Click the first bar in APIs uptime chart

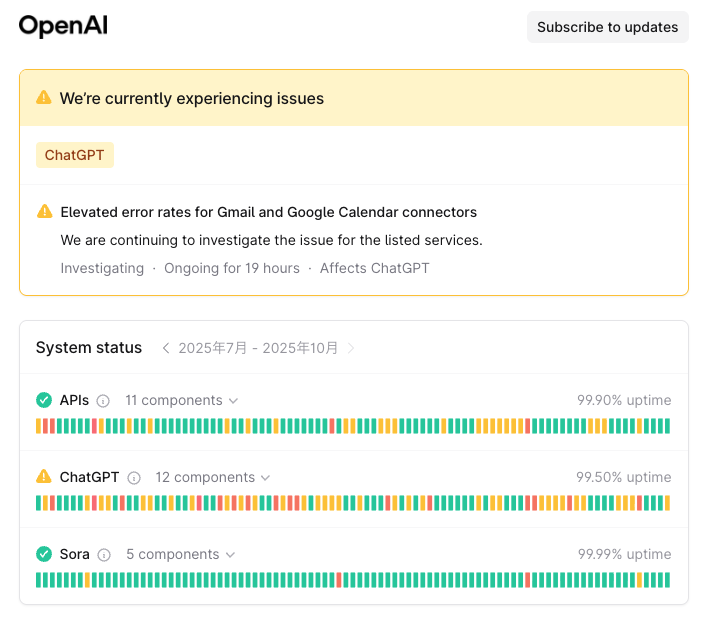[39, 426]
